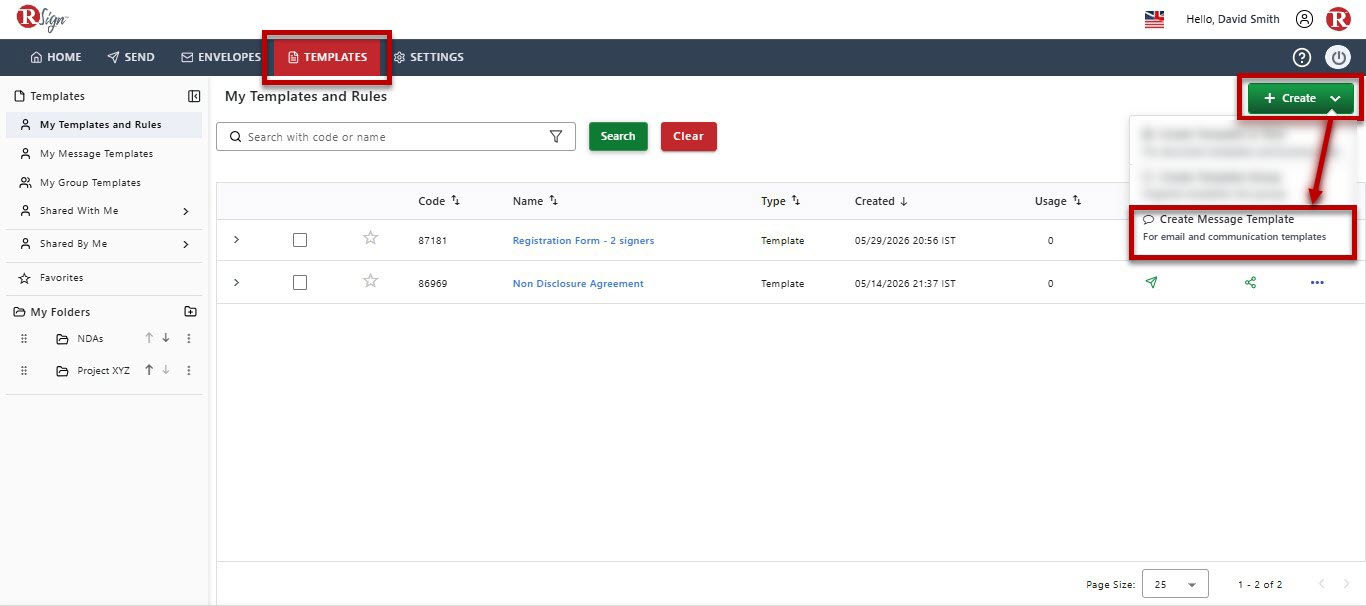Open the user profile icon

pyautogui.click(x=1304, y=19)
